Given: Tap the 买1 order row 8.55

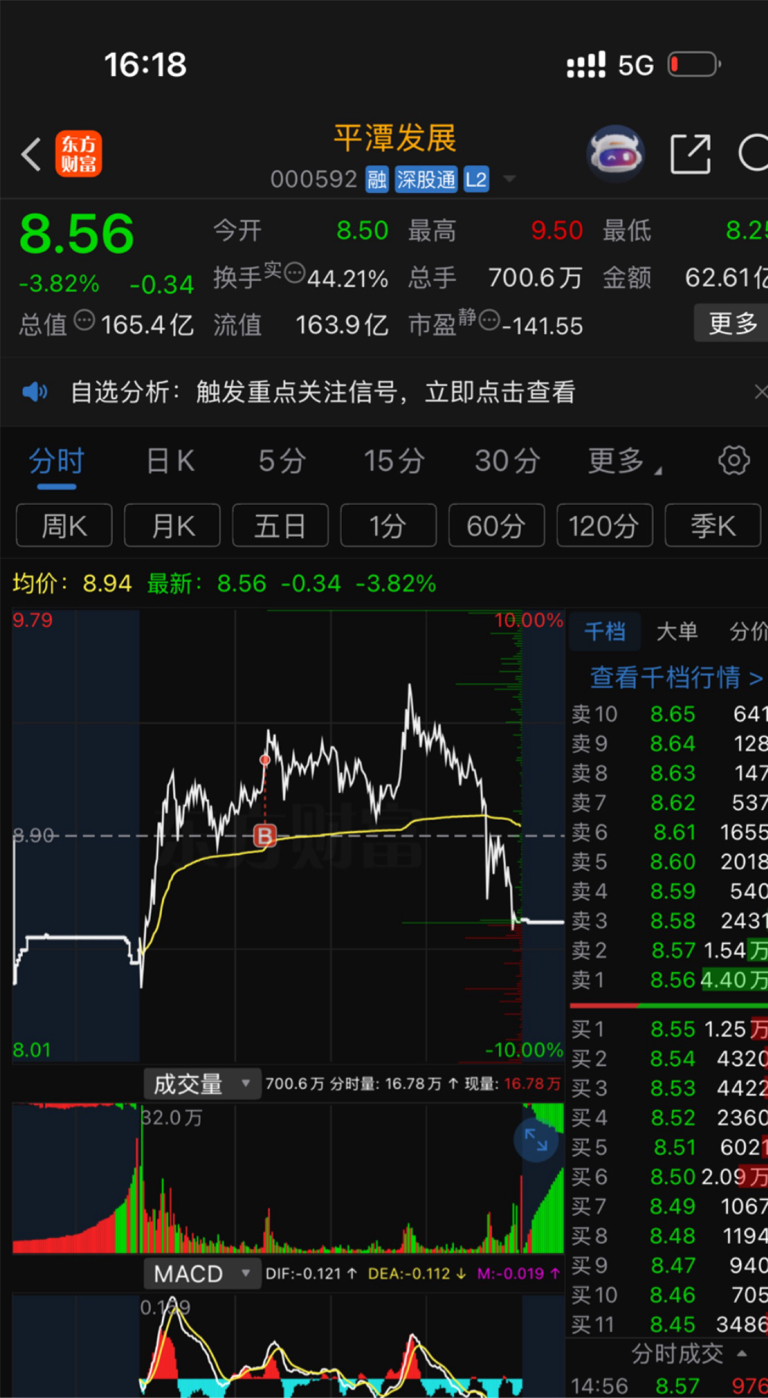Looking at the screenshot, I should pos(669,1029).
